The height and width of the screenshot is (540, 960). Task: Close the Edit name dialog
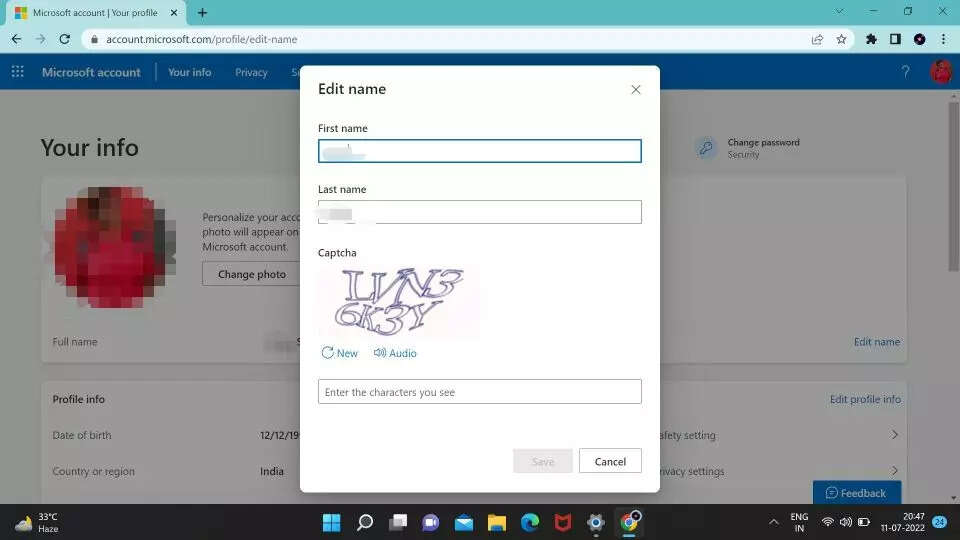635,90
